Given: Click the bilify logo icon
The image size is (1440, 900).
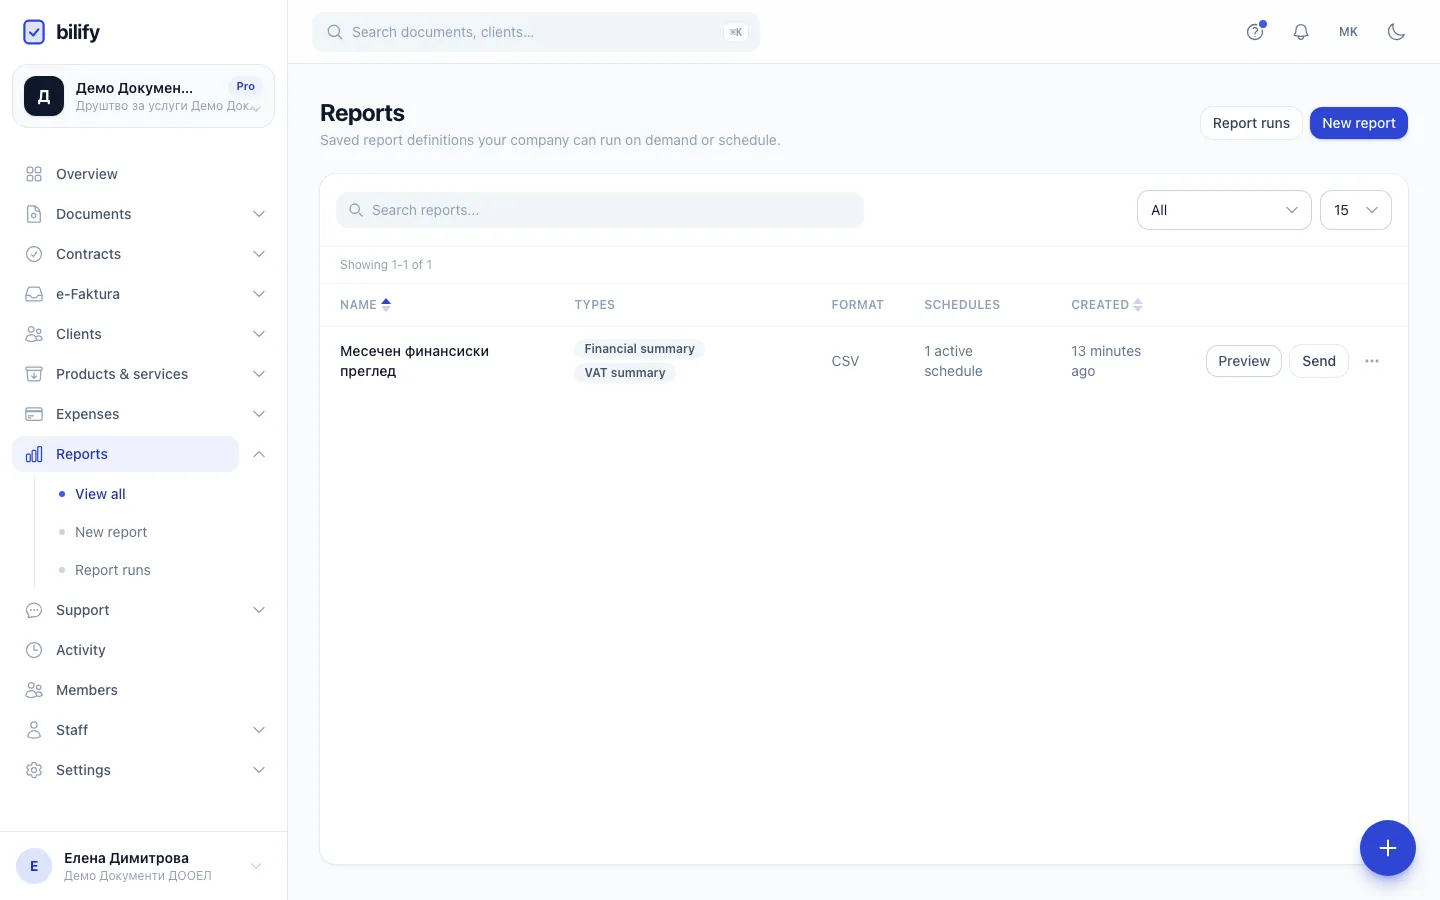Looking at the screenshot, I should coord(34,32).
